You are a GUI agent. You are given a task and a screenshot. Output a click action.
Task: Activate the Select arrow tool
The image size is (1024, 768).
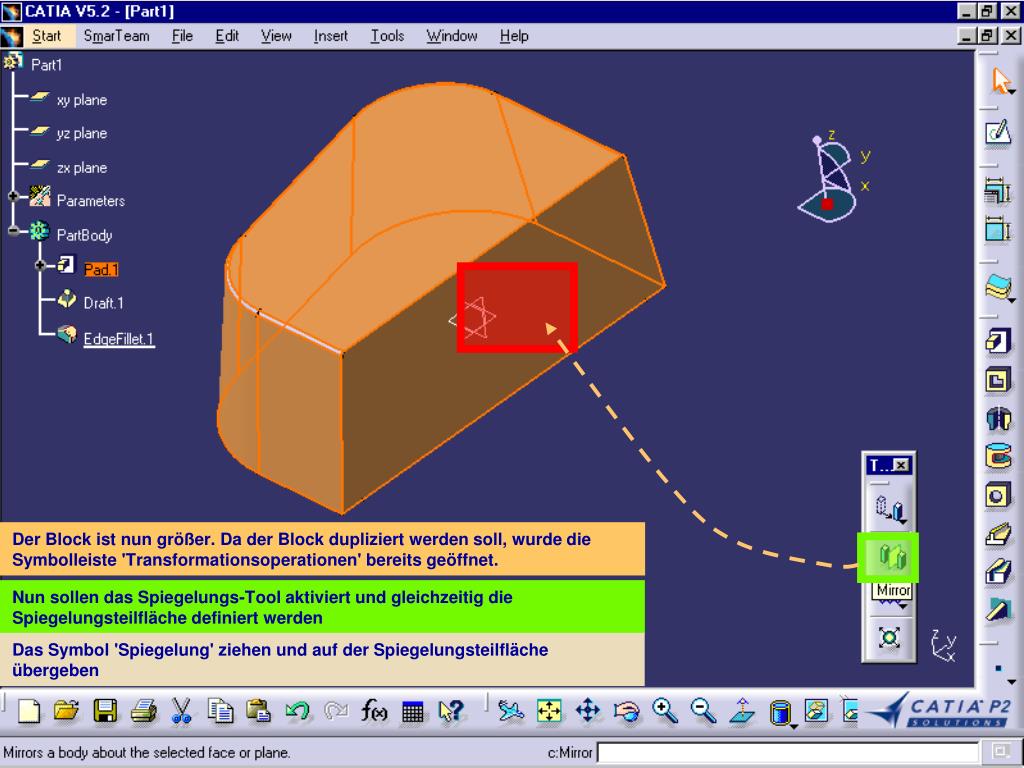(x=999, y=81)
